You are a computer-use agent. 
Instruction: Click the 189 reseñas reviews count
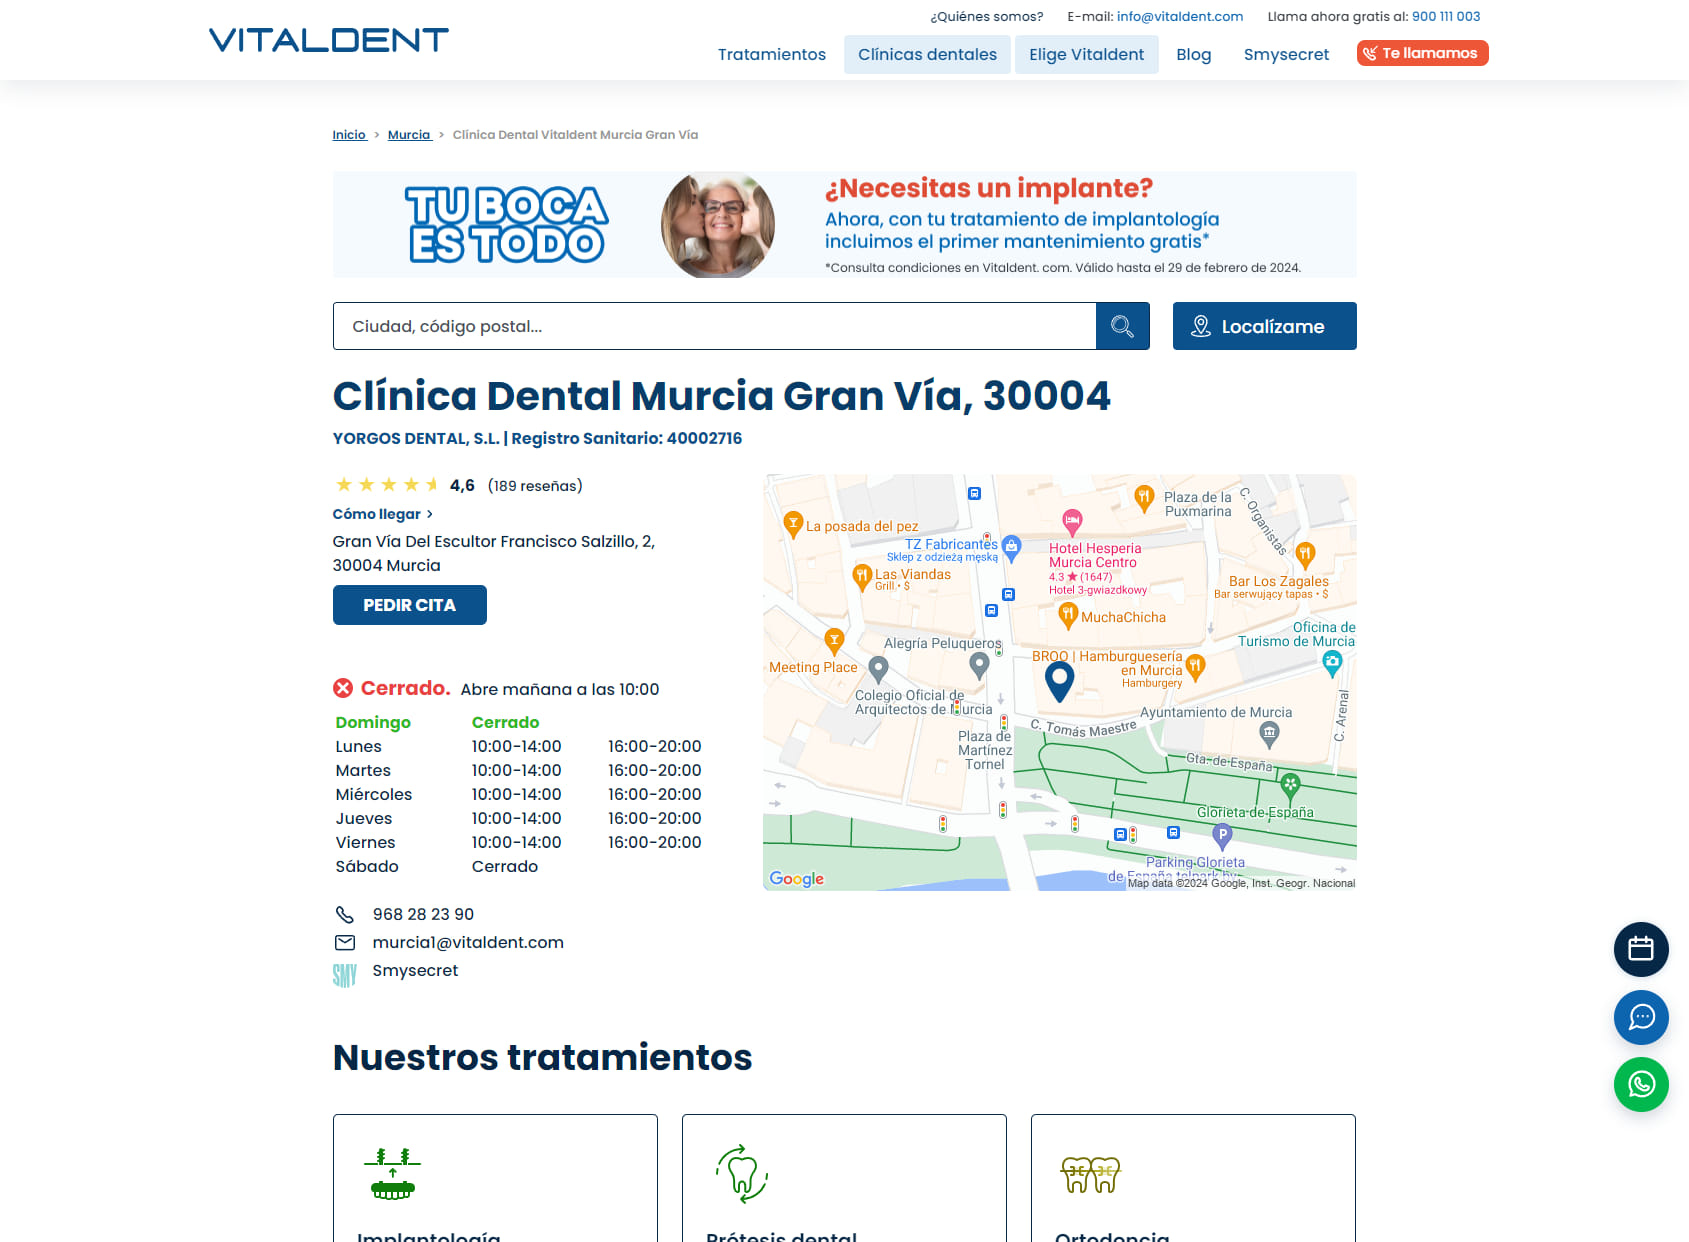coord(535,485)
